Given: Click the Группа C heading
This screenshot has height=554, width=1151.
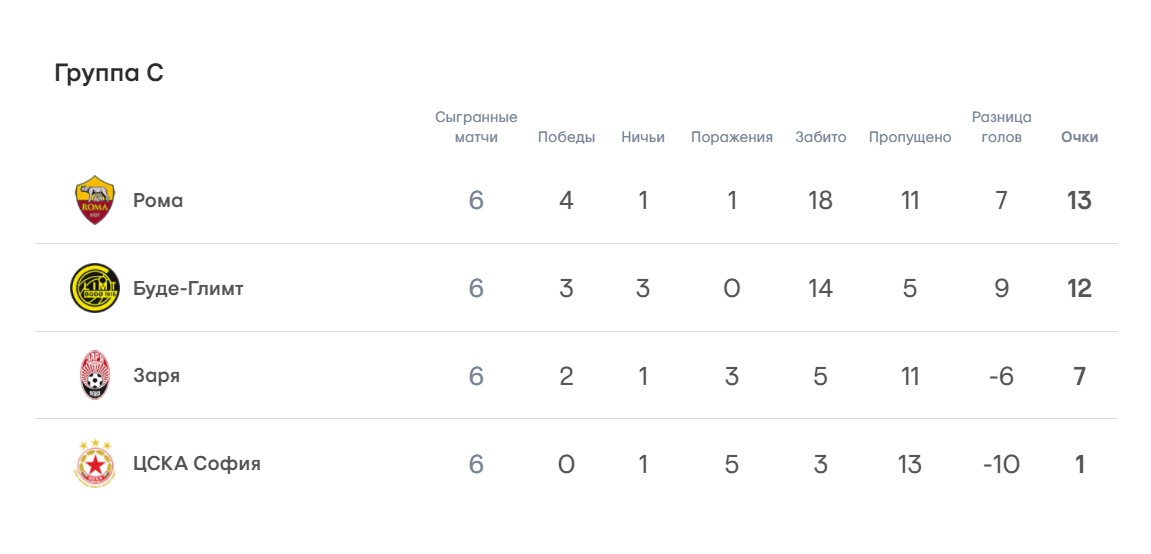Looking at the screenshot, I should point(108,73).
